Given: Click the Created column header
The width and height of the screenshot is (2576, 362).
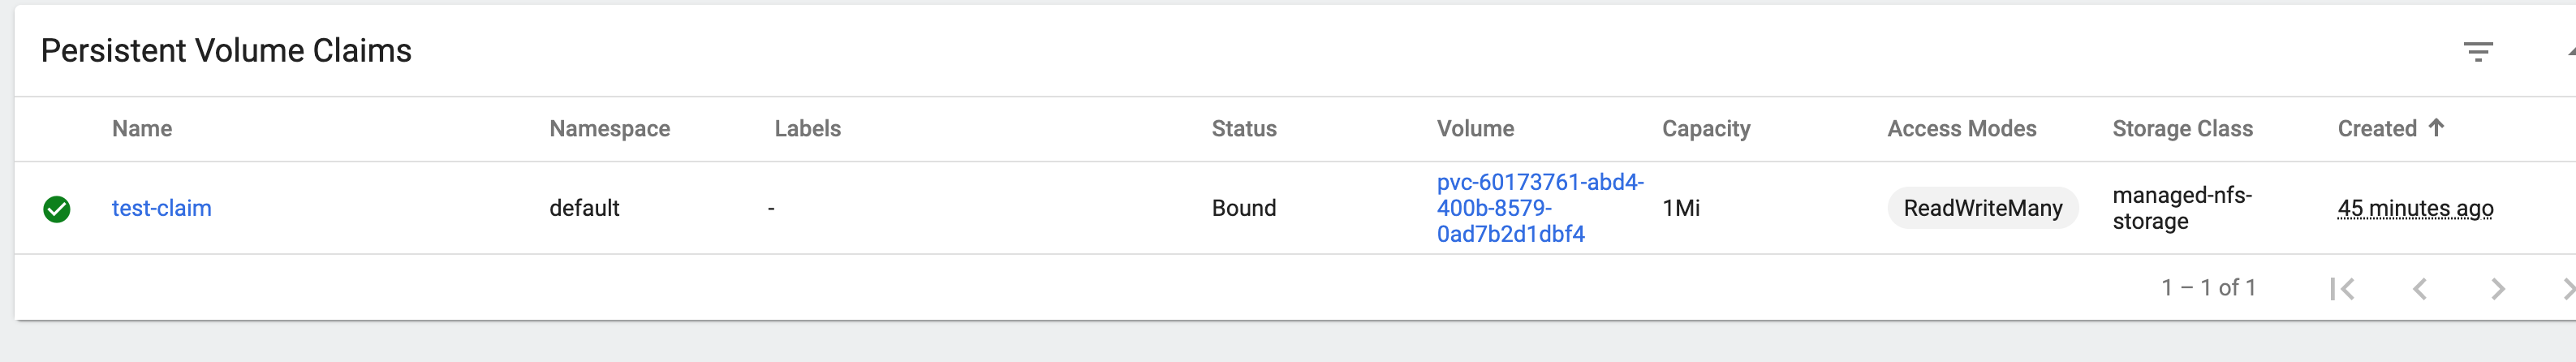Looking at the screenshot, I should 2377,129.
